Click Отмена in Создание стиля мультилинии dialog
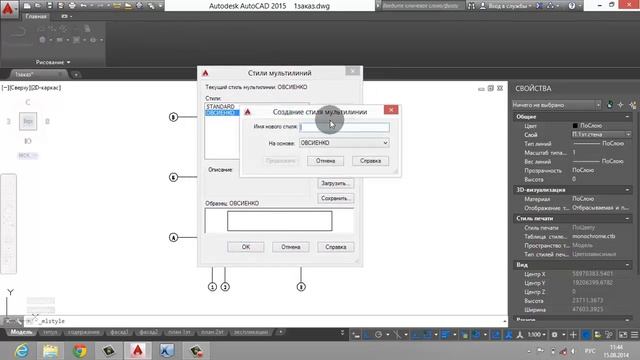Screen dimensions: 640x360 [x=325, y=161]
